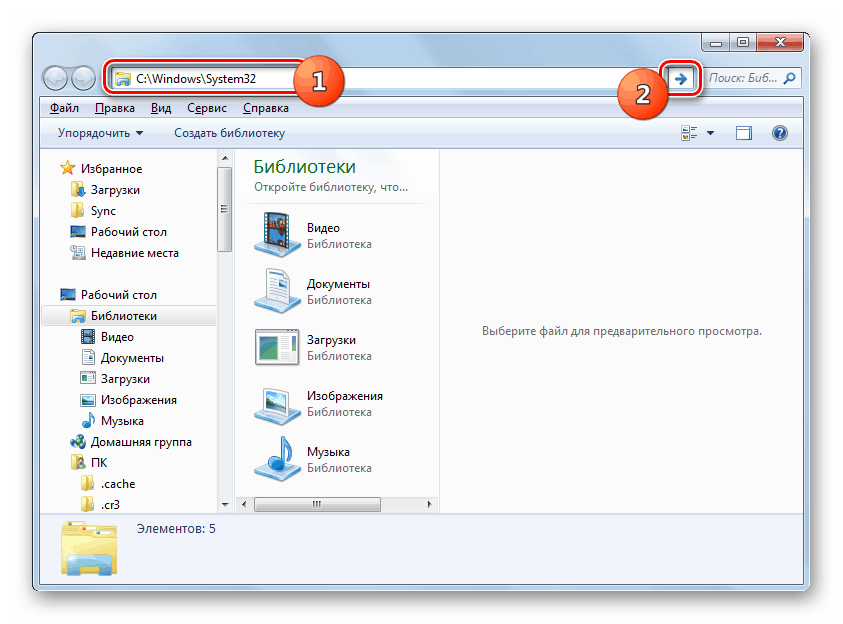Open the Справка menu
843x624 pixels.
(266, 108)
